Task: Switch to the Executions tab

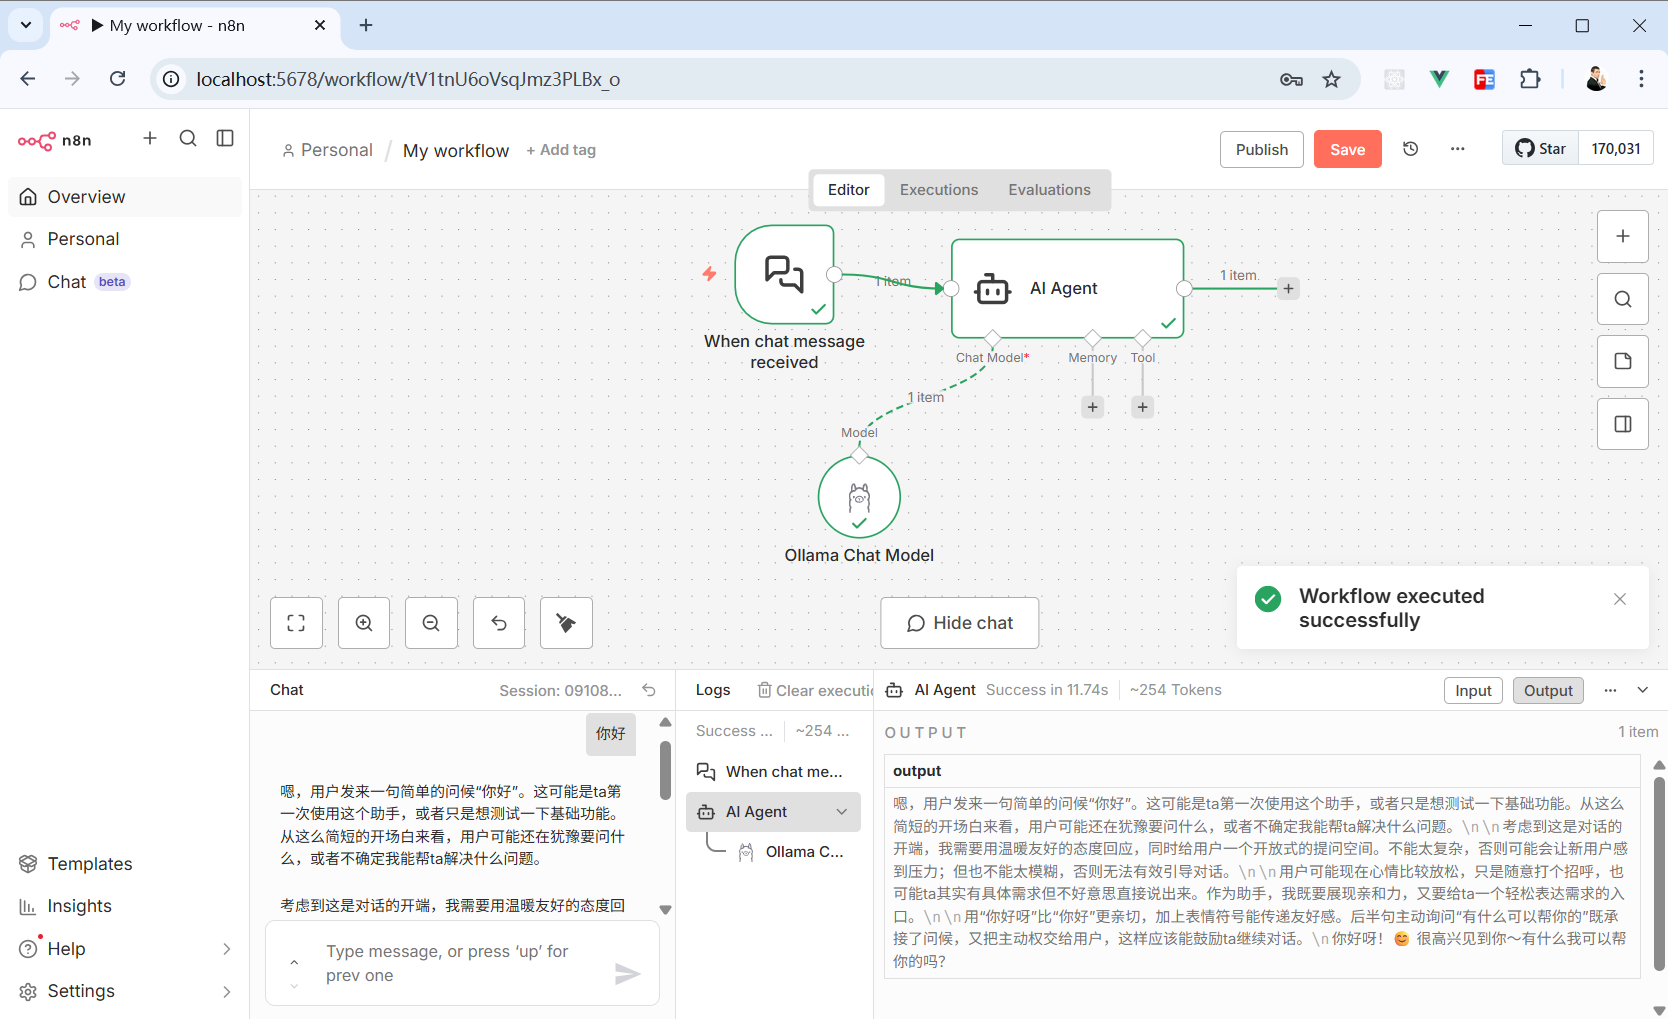Action: point(938,190)
